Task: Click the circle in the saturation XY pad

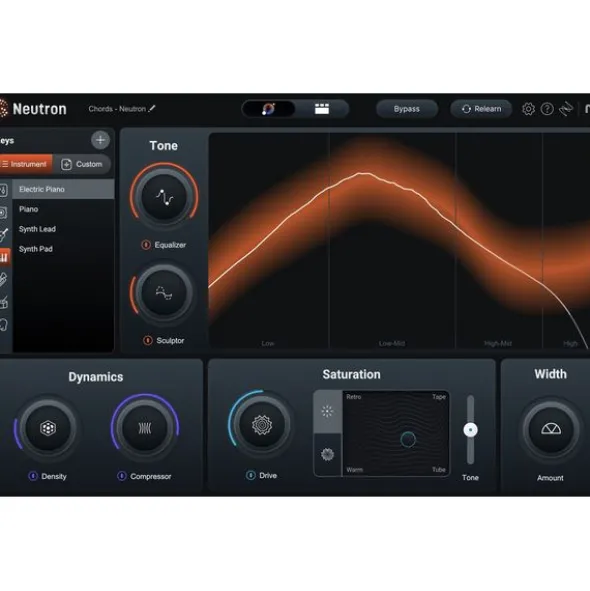Action: click(x=408, y=439)
